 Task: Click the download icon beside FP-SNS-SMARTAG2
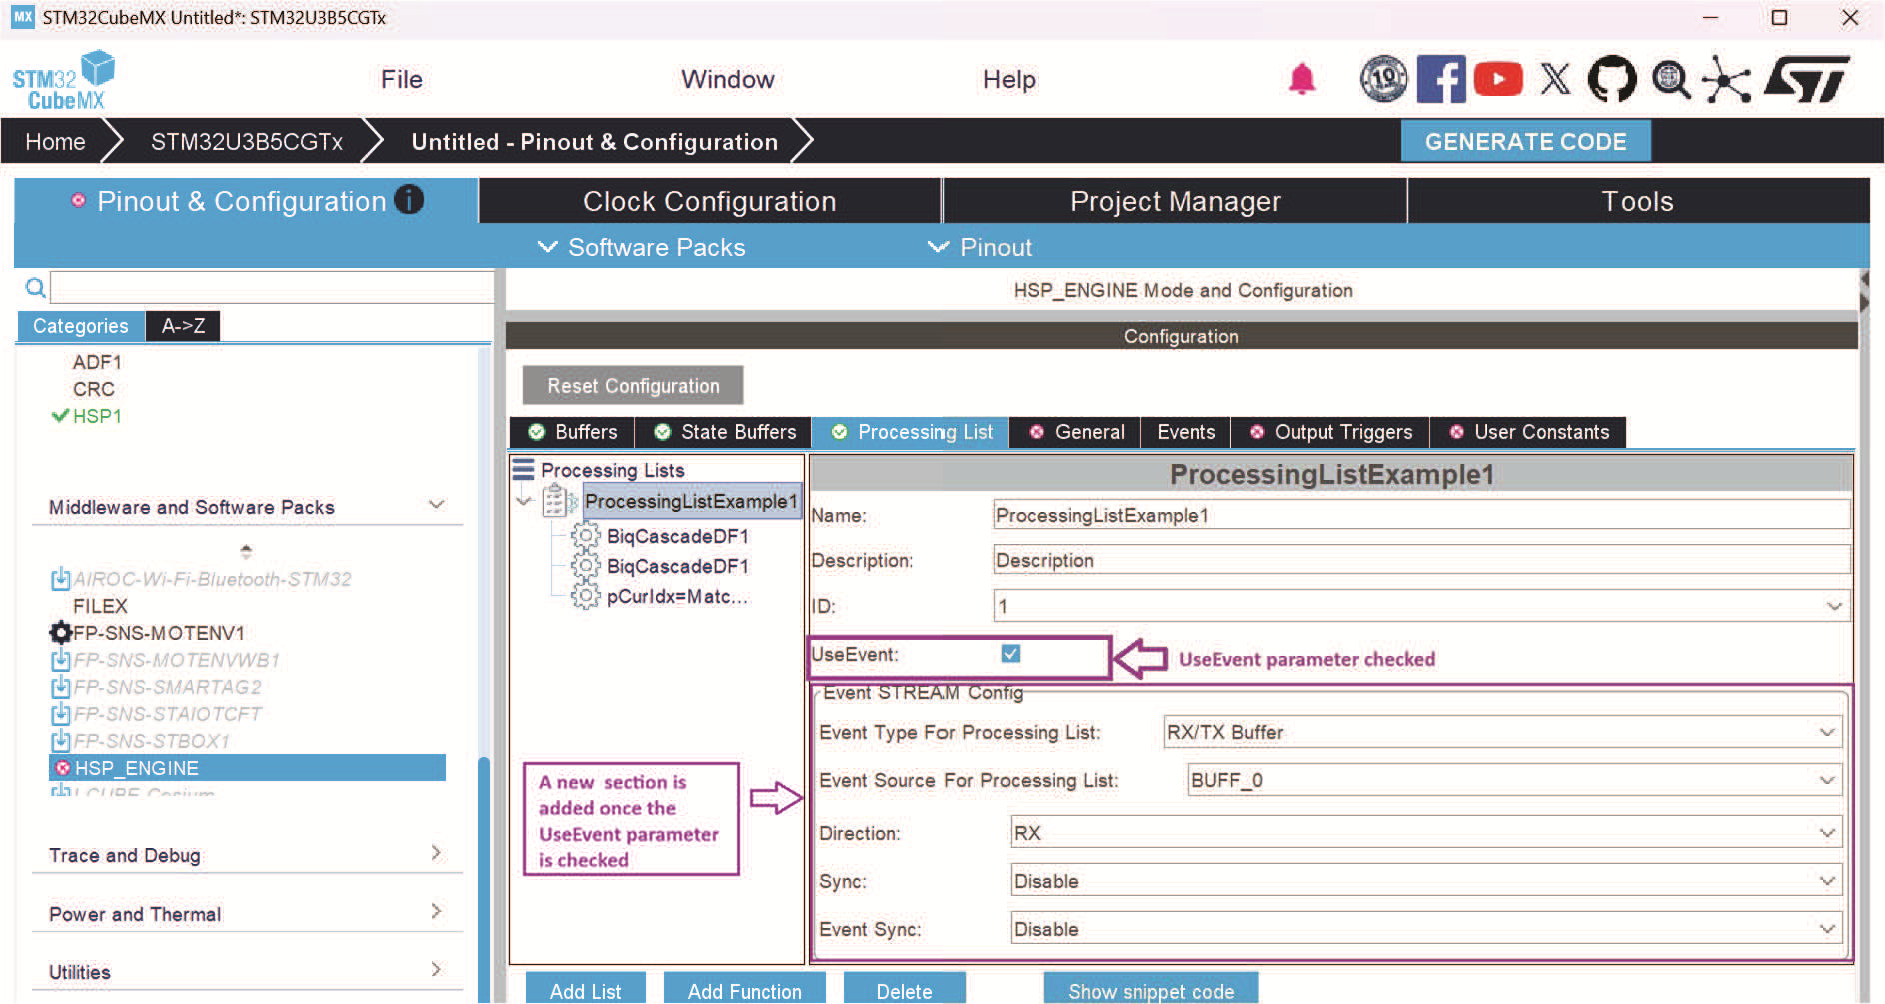pos(60,687)
